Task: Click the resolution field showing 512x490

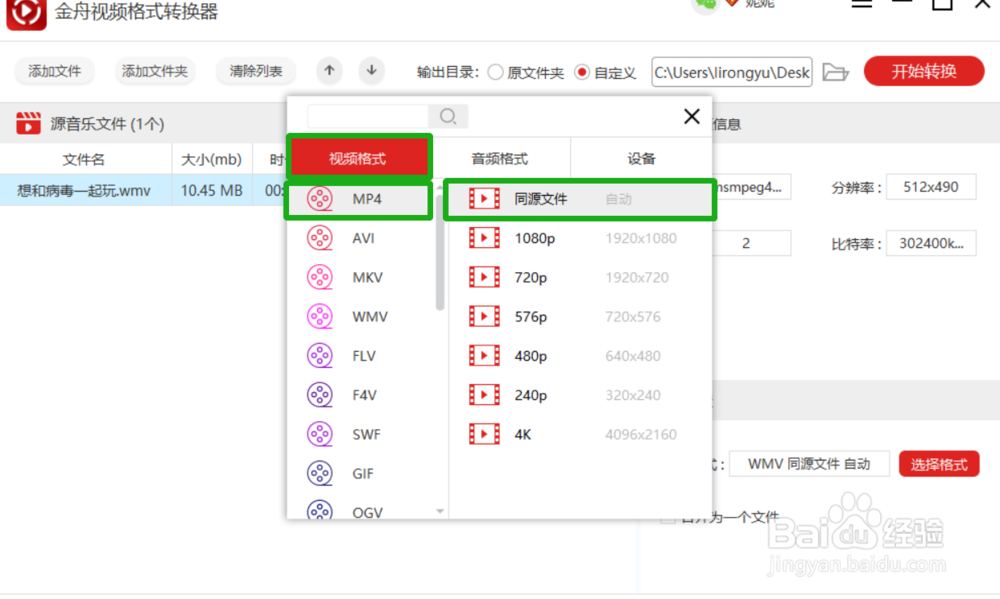Action: pyautogui.click(x=930, y=187)
